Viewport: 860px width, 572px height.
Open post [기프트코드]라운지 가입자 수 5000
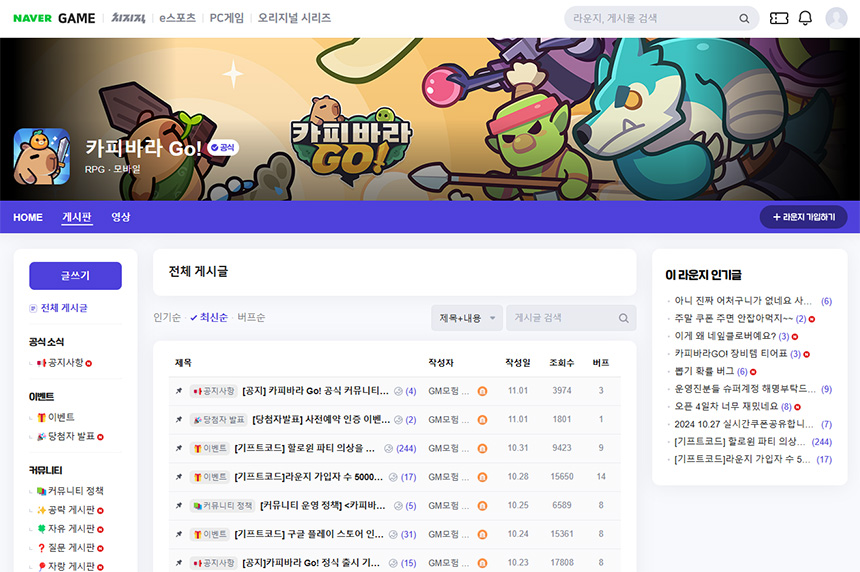pyautogui.click(x=308, y=477)
